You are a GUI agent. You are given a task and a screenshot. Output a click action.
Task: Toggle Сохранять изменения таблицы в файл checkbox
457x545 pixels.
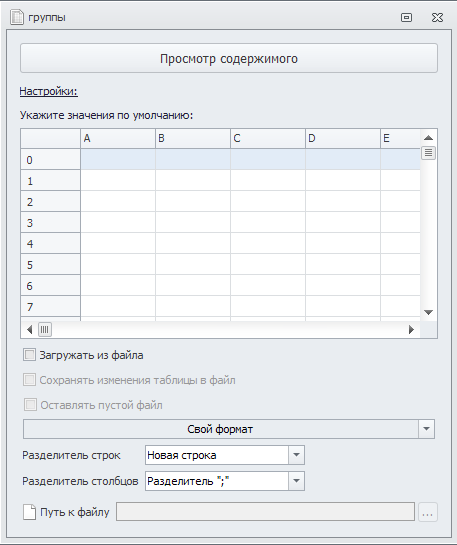[29, 380]
